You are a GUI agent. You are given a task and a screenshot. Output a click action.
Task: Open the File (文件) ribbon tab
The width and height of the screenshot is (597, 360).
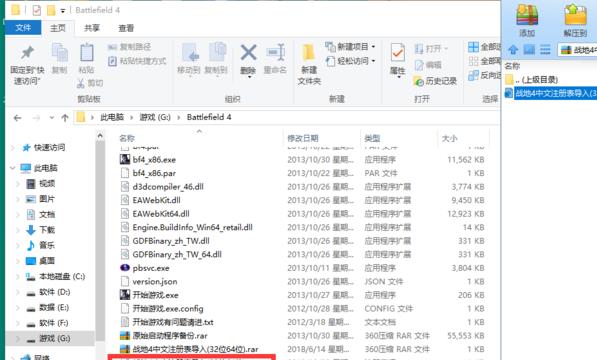(23, 28)
